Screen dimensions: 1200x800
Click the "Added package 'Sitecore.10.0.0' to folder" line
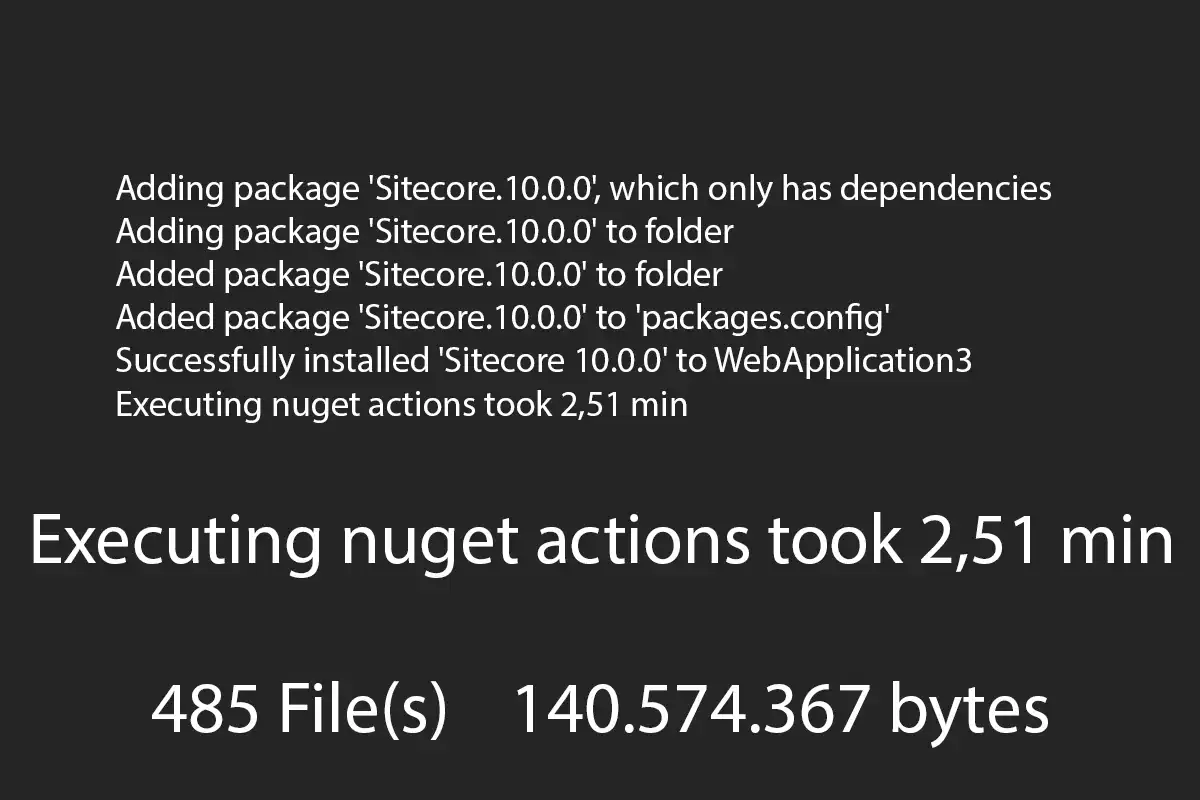click(x=419, y=275)
